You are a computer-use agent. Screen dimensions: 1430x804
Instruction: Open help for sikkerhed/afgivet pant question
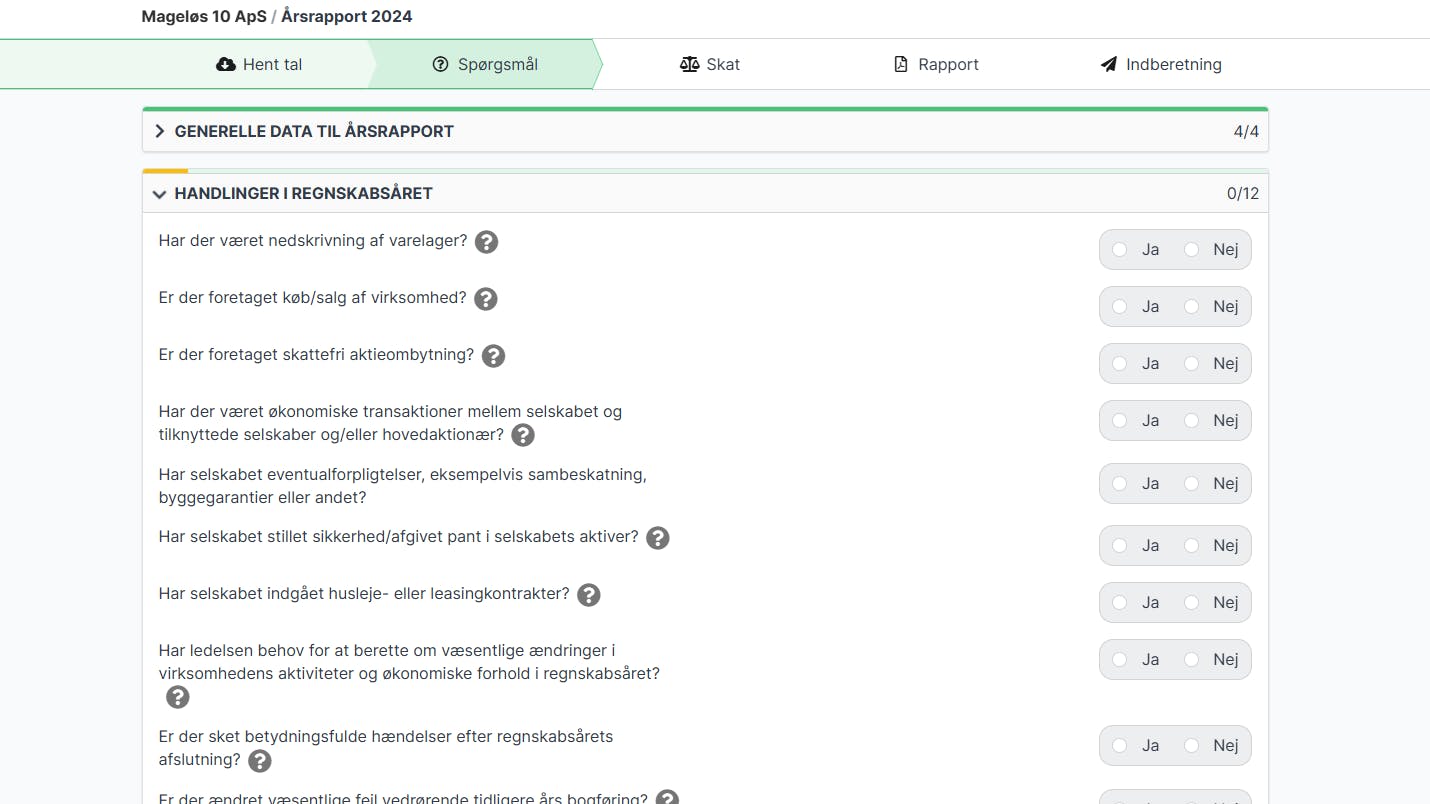coord(657,538)
